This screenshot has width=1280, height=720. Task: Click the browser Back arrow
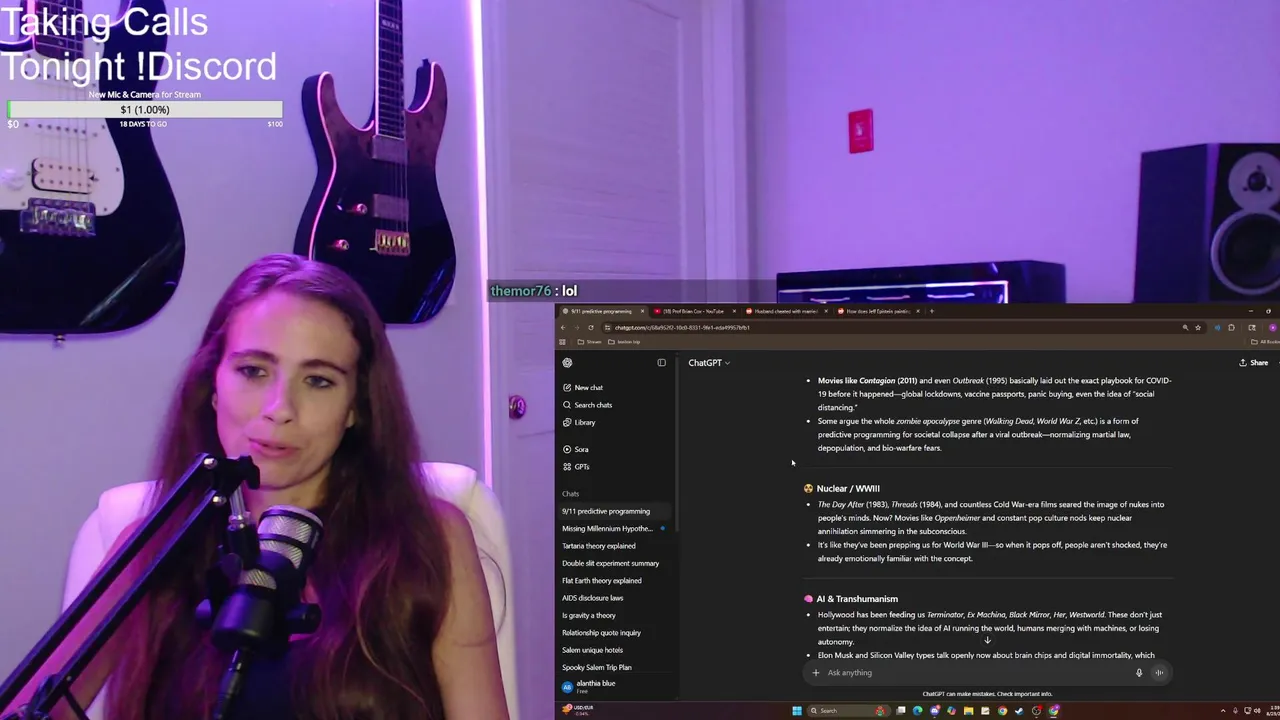pyautogui.click(x=563, y=328)
